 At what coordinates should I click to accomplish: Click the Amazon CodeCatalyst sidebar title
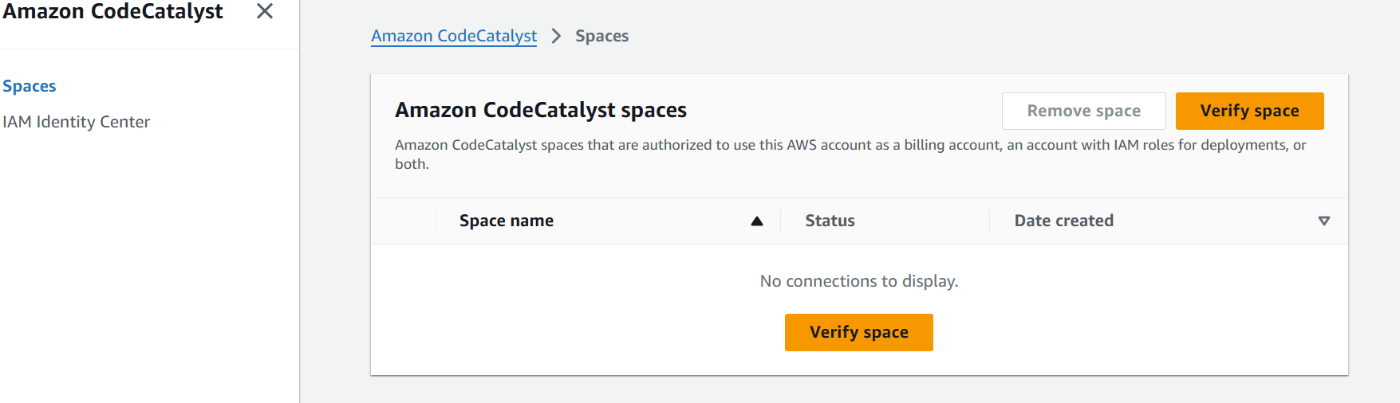(112, 12)
